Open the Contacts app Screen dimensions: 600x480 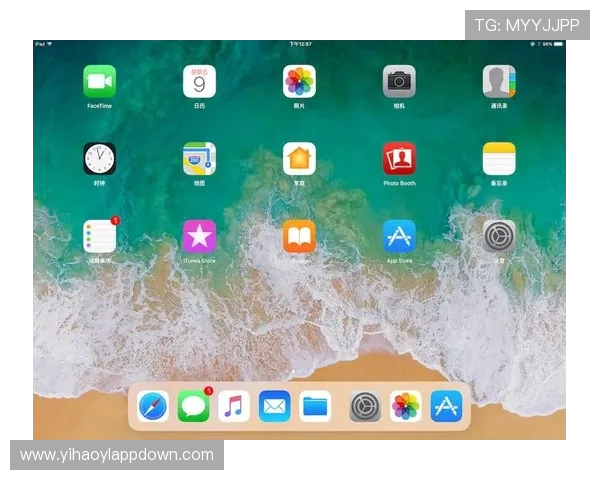coord(499,81)
